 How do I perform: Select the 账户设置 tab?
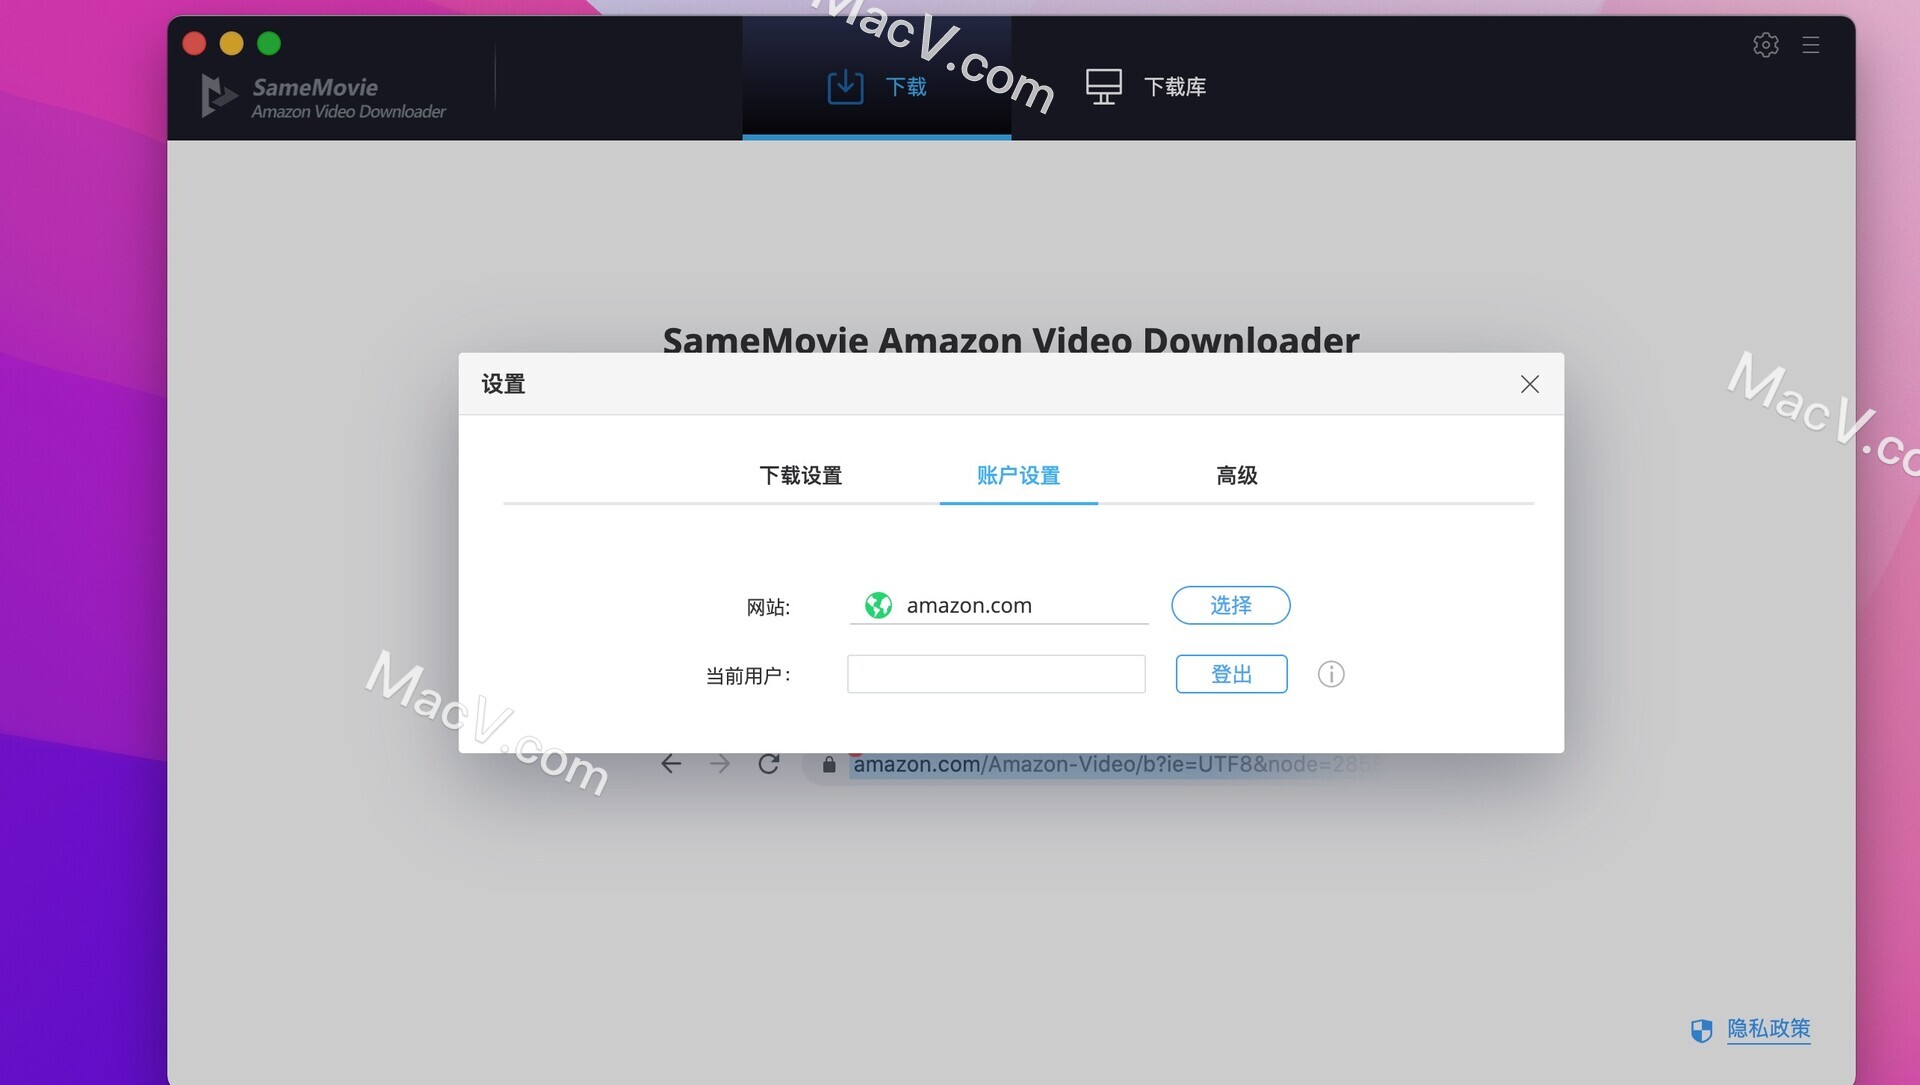click(x=1018, y=476)
